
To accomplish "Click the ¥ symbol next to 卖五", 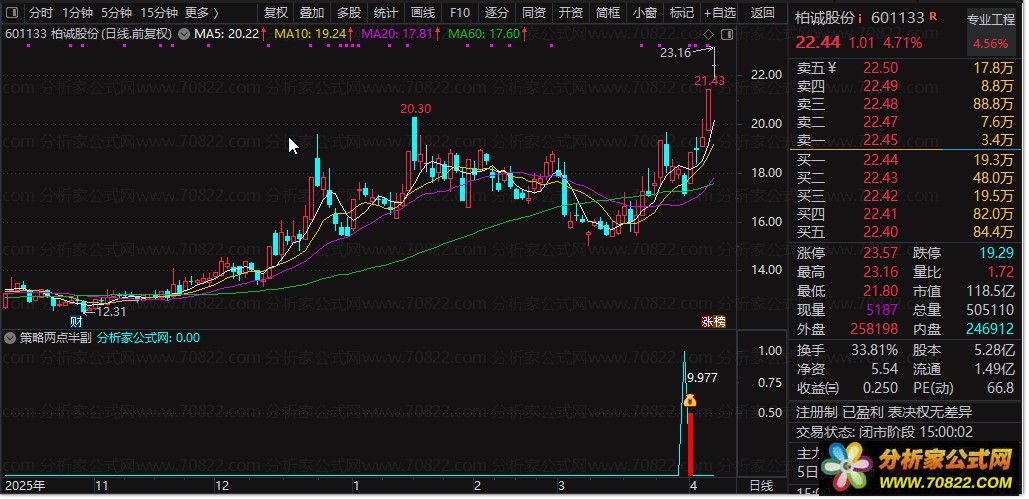I will point(831,66).
